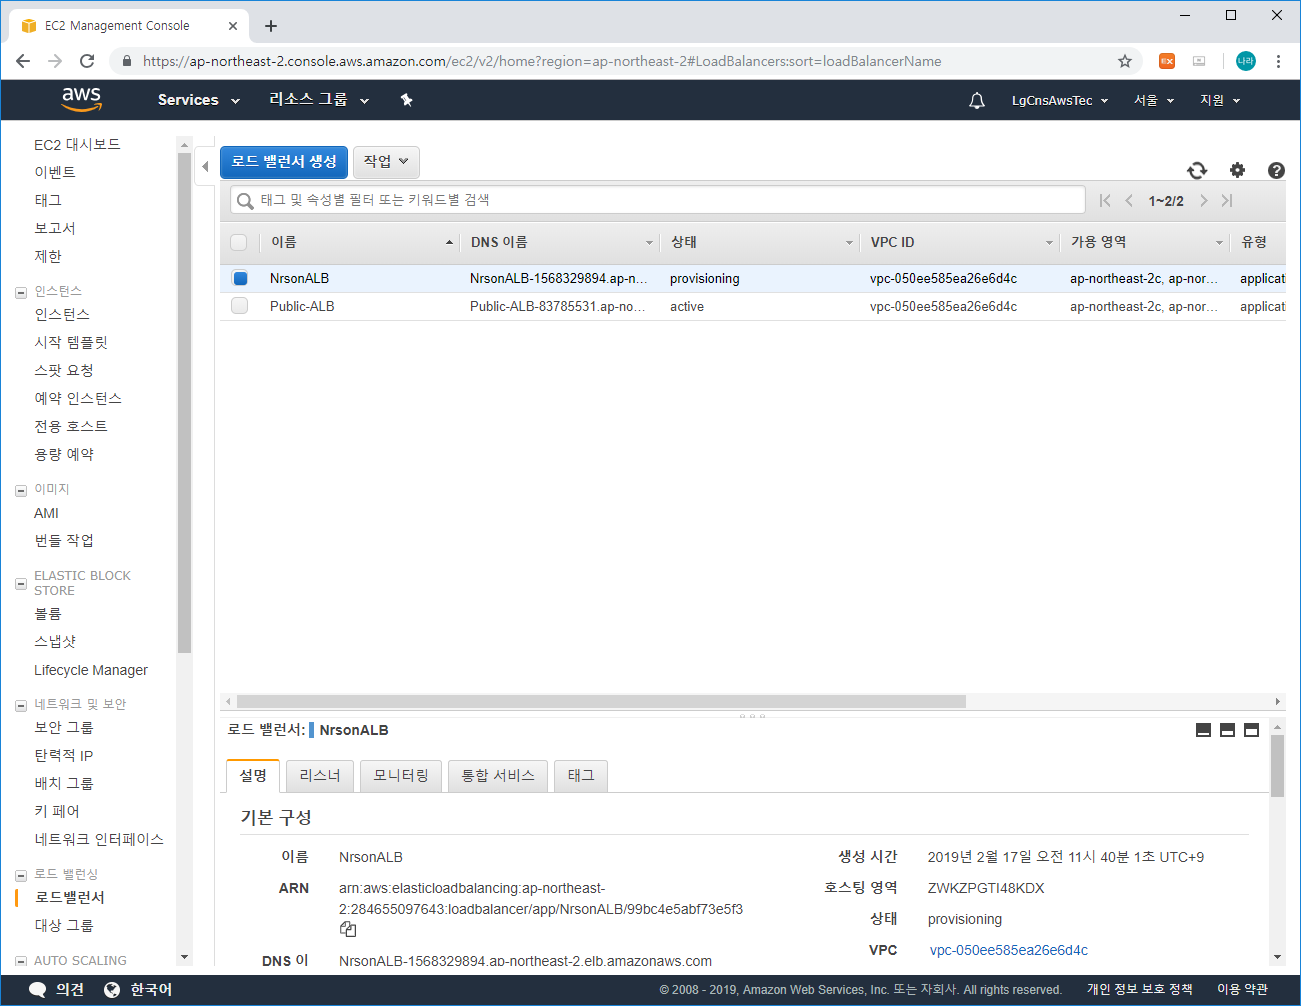Open EC2 대시보드 in sidebar
Image resolution: width=1301 pixels, height=1006 pixels.
point(77,145)
